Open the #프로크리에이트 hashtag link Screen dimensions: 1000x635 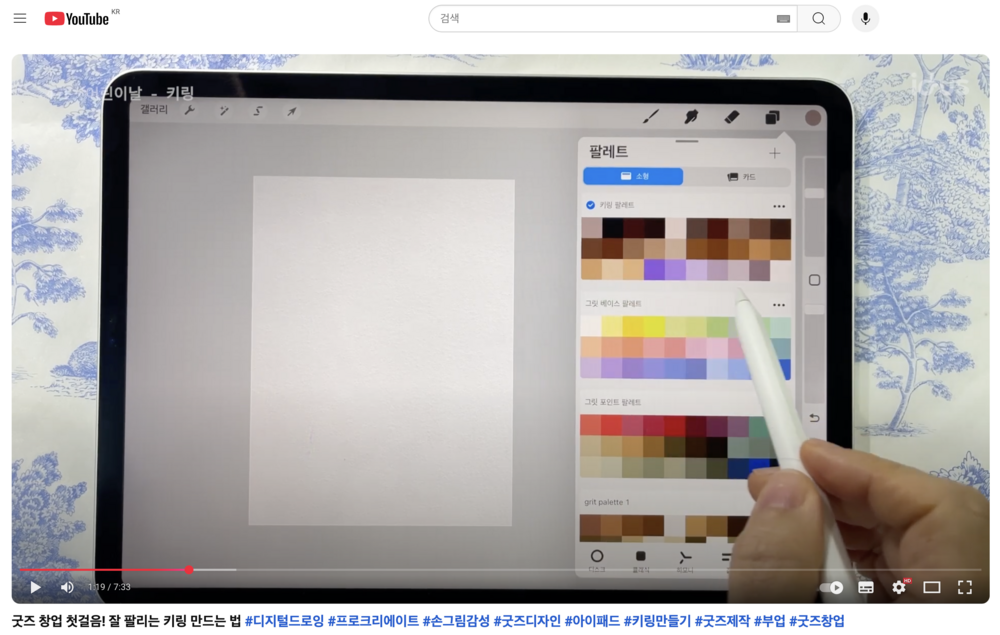[373, 621]
